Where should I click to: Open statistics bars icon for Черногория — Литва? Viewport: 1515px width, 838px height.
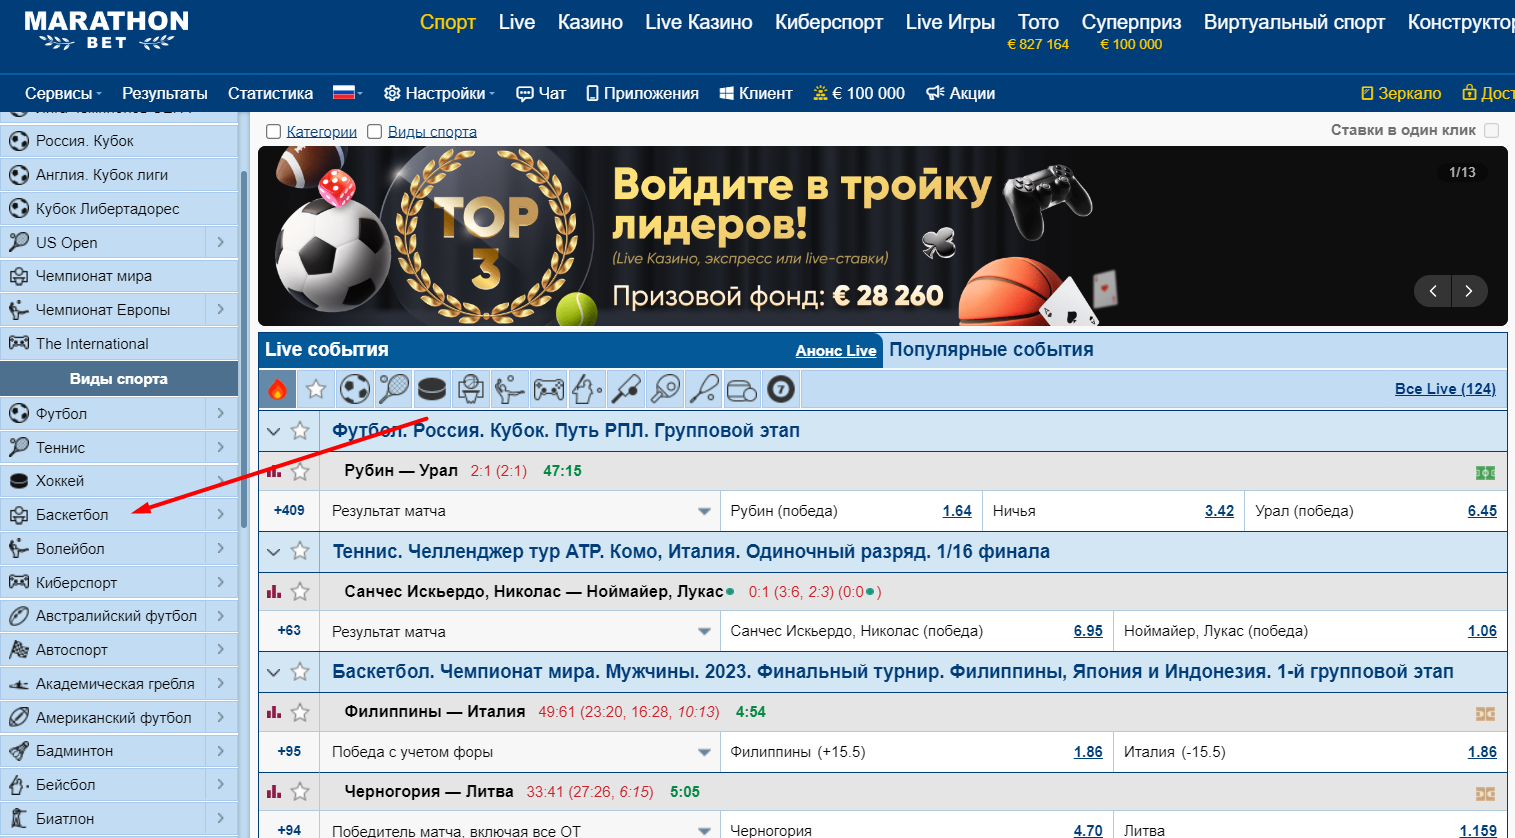274,792
